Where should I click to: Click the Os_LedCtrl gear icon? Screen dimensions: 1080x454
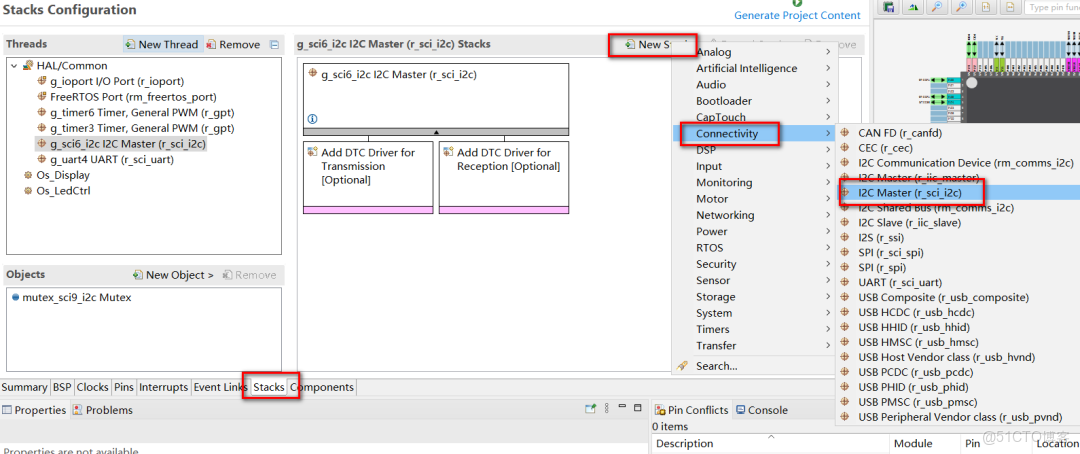point(28,191)
